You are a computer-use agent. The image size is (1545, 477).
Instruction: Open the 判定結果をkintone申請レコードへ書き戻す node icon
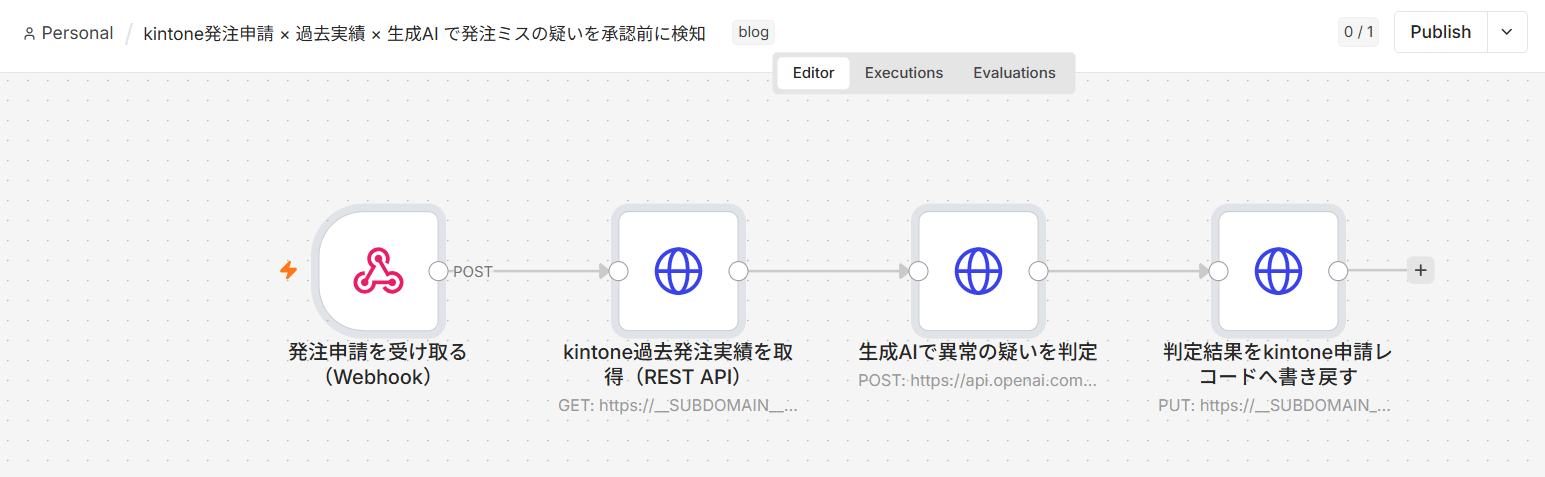(1278, 270)
